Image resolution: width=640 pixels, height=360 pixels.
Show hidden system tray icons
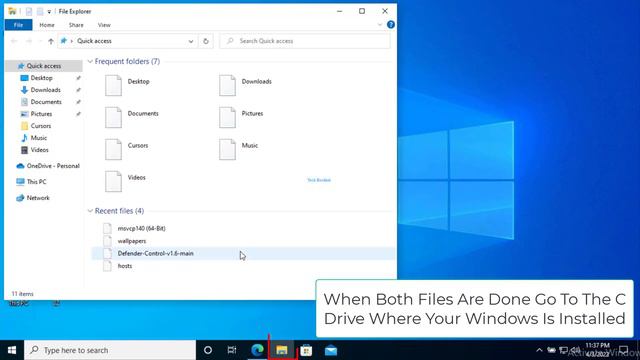(x=539, y=350)
